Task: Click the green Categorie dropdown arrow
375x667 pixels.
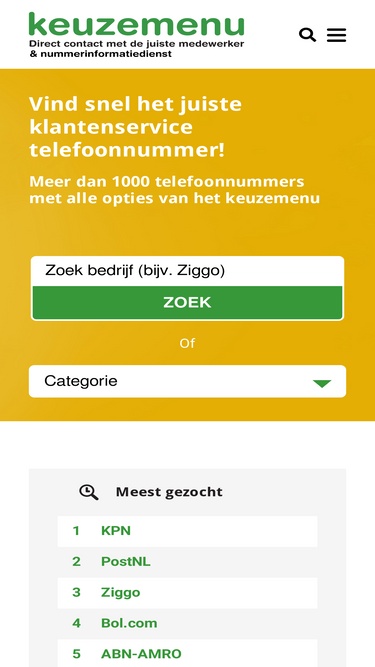Action: (322, 383)
